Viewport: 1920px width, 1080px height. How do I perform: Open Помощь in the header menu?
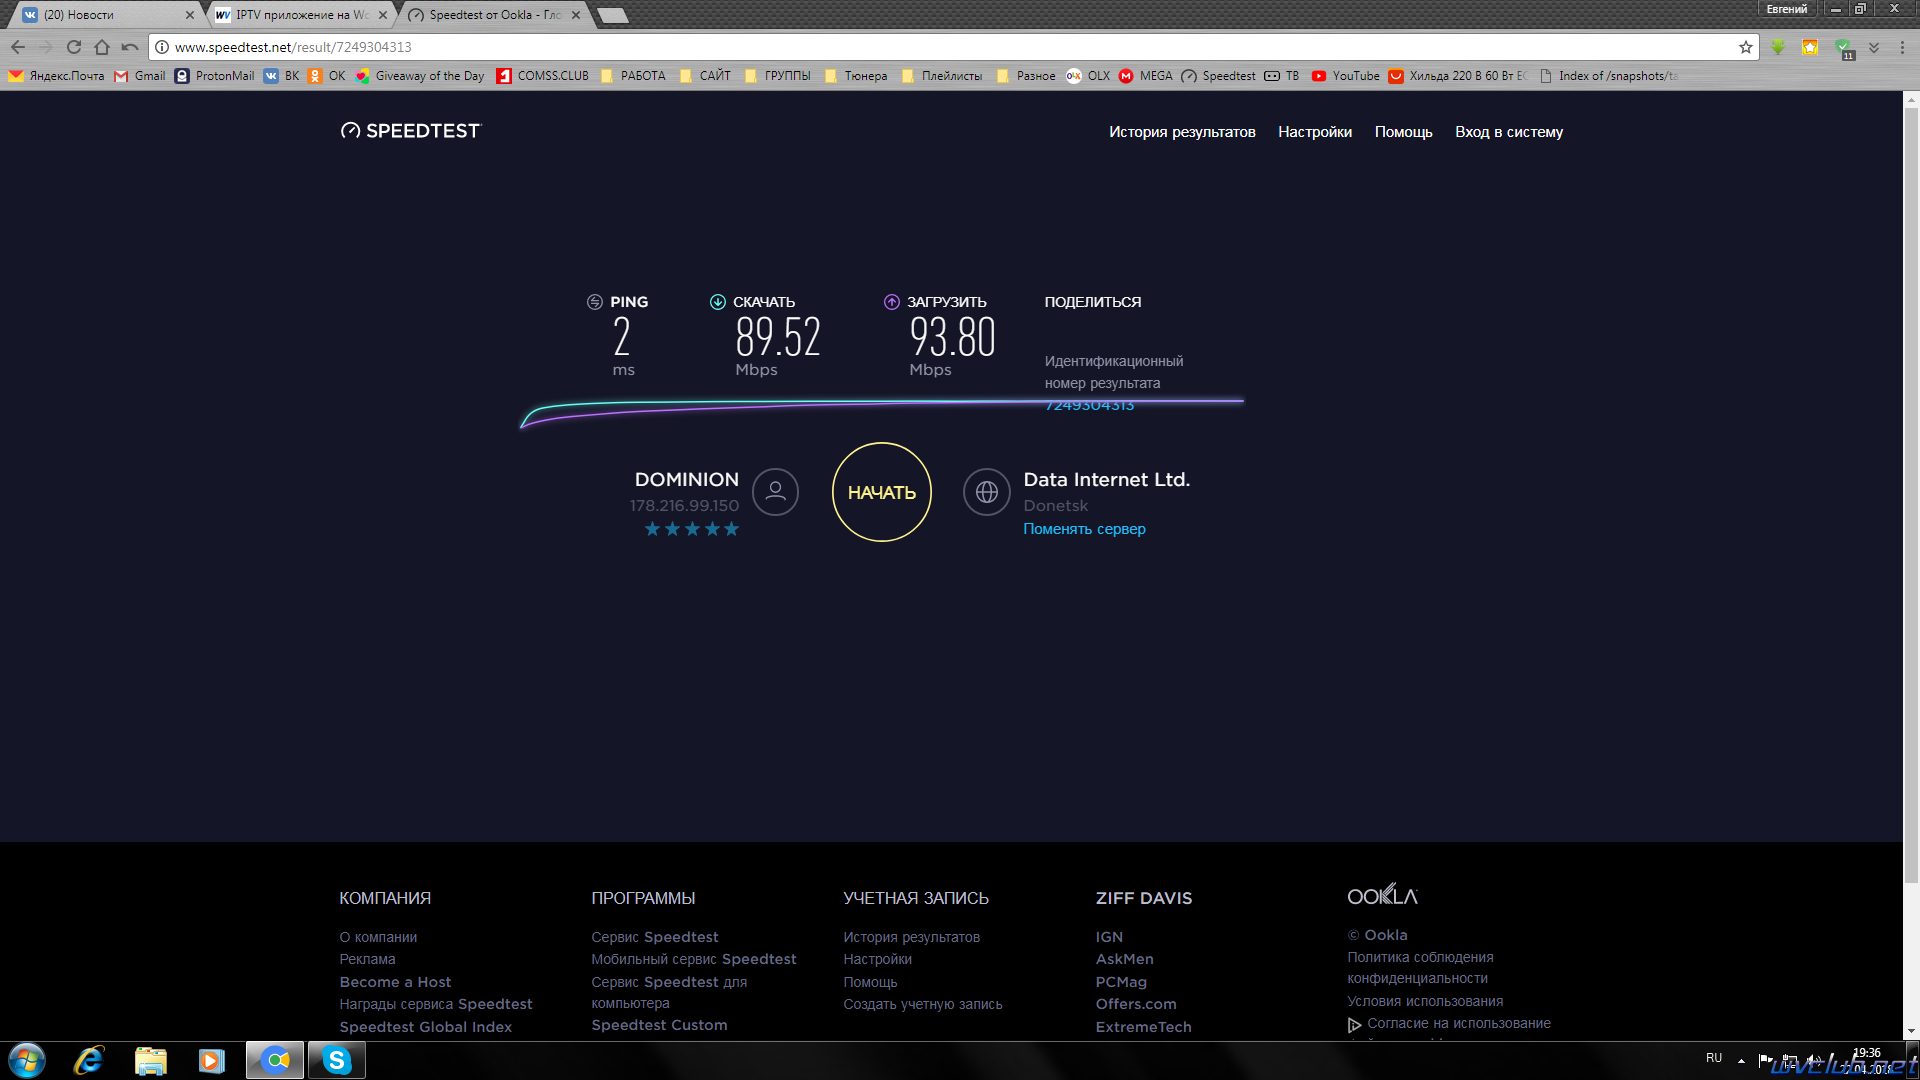(1403, 132)
